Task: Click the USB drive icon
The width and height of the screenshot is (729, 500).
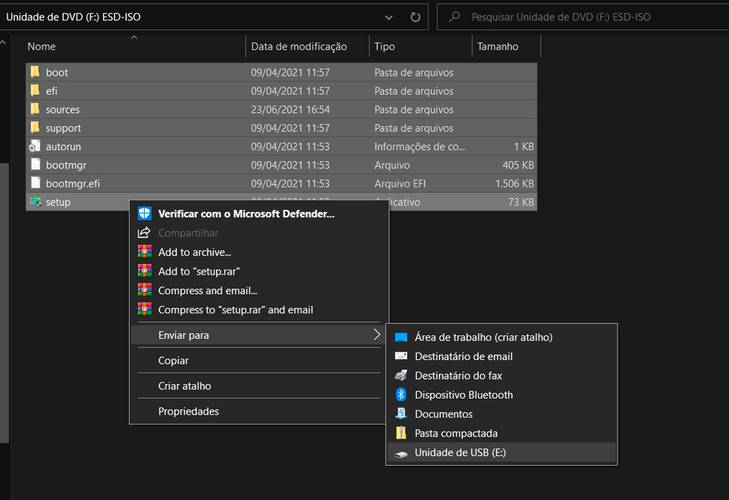Action: tap(401, 453)
